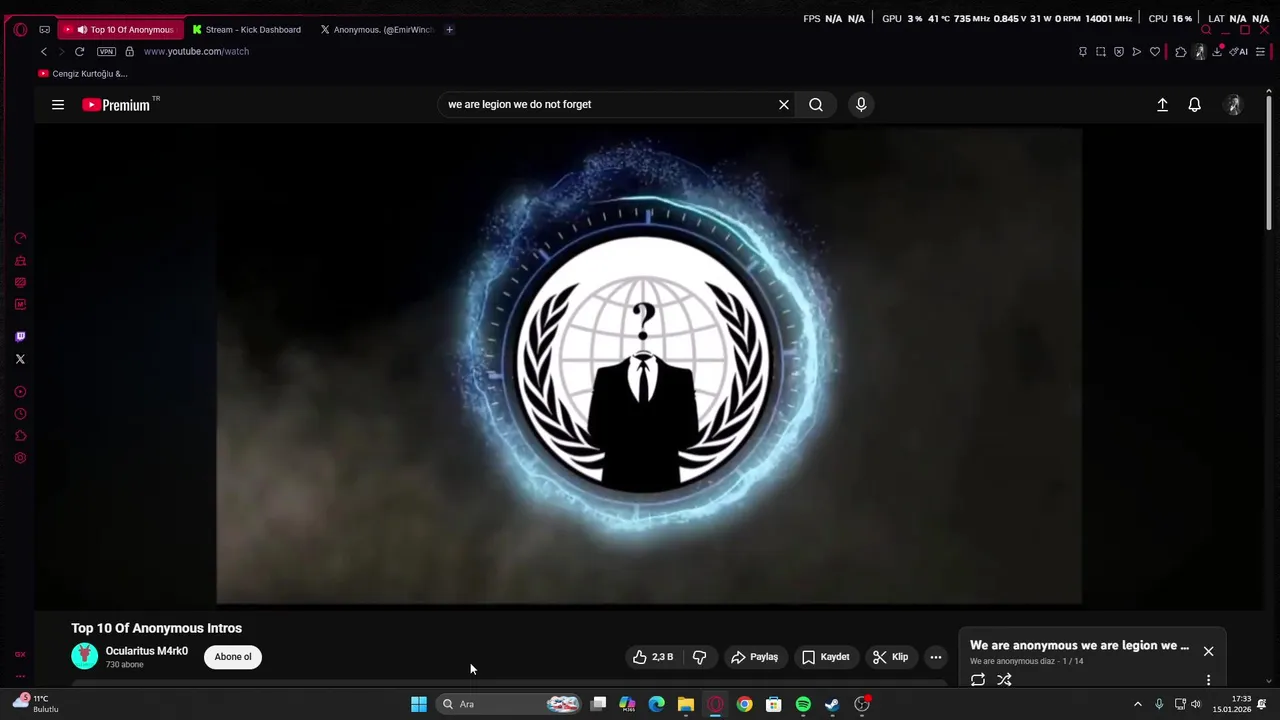This screenshot has height=720, width=1280.
Task: Open a new browser tab
Action: 449,30
